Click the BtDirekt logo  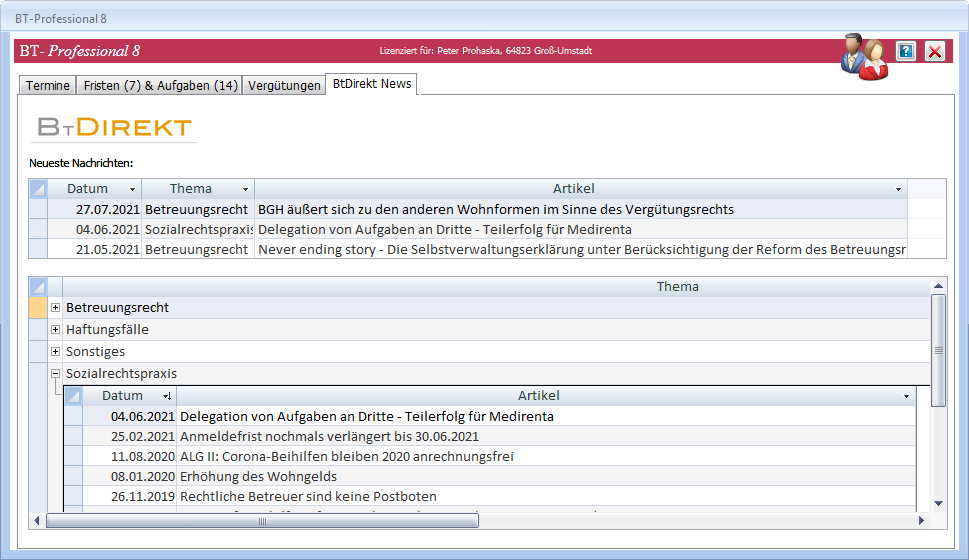(114, 127)
